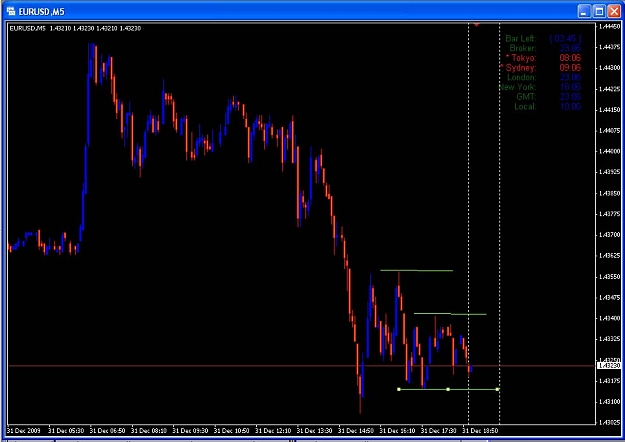The width and height of the screenshot is (625, 442).
Task: Click price axis label 1.43925
Action: pos(609,172)
